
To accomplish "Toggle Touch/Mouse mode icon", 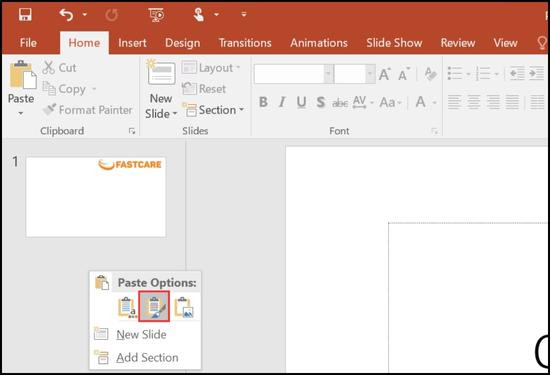I will click(199, 15).
